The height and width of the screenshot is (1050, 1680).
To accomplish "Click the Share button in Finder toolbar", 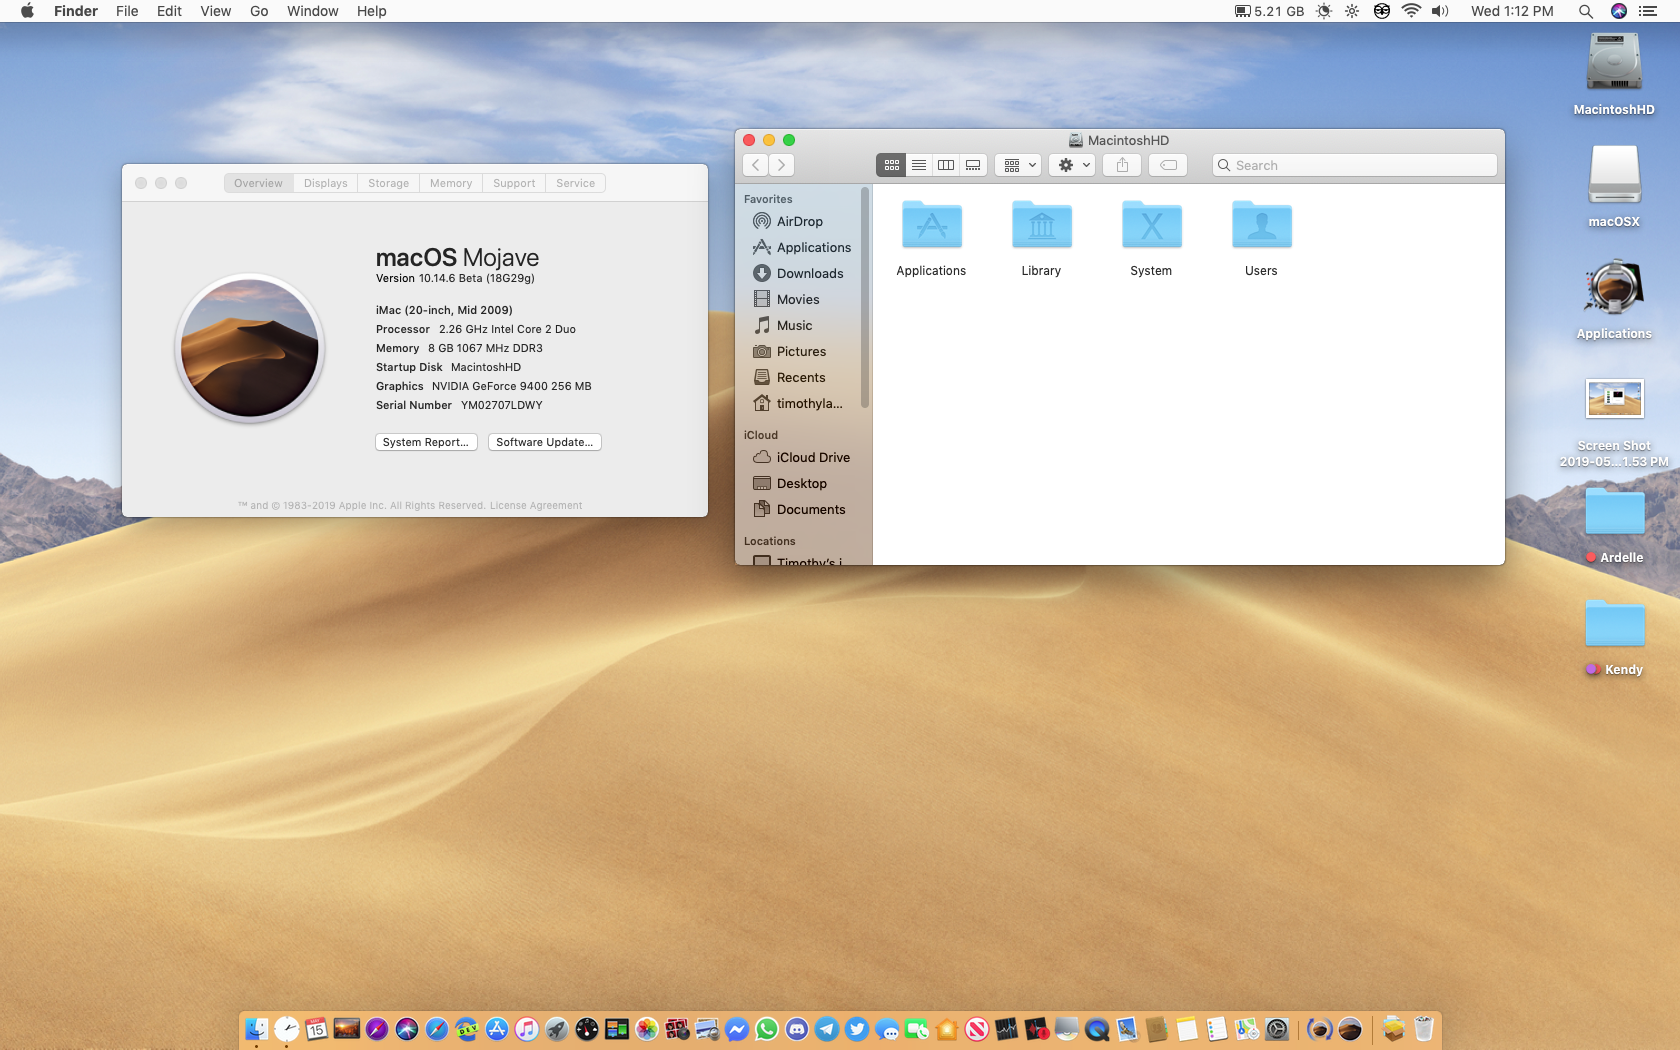I will pyautogui.click(x=1122, y=165).
